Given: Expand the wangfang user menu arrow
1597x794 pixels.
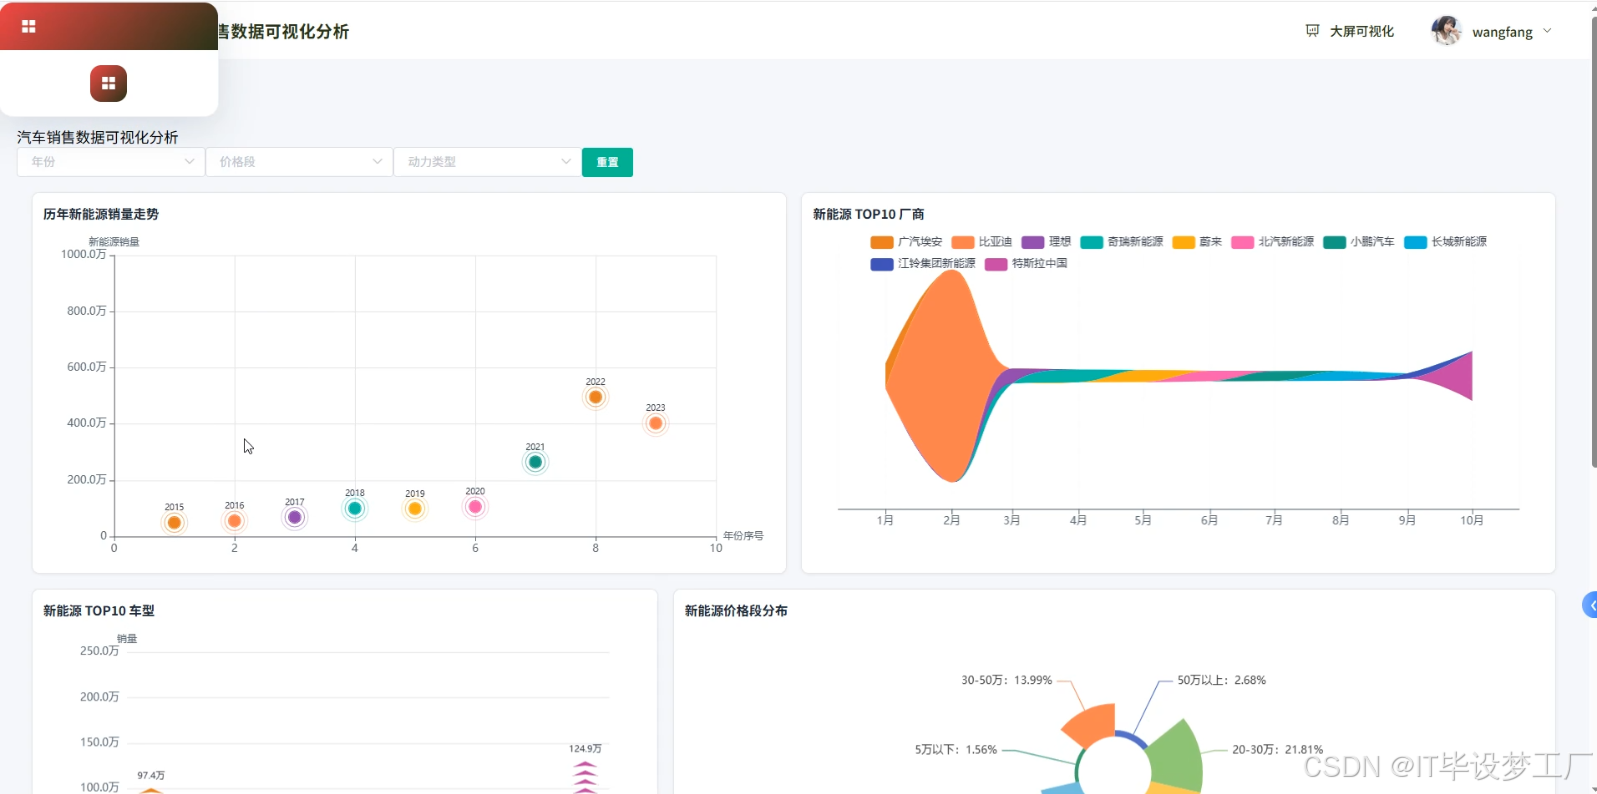Looking at the screenshot, I should point(1547,31).
